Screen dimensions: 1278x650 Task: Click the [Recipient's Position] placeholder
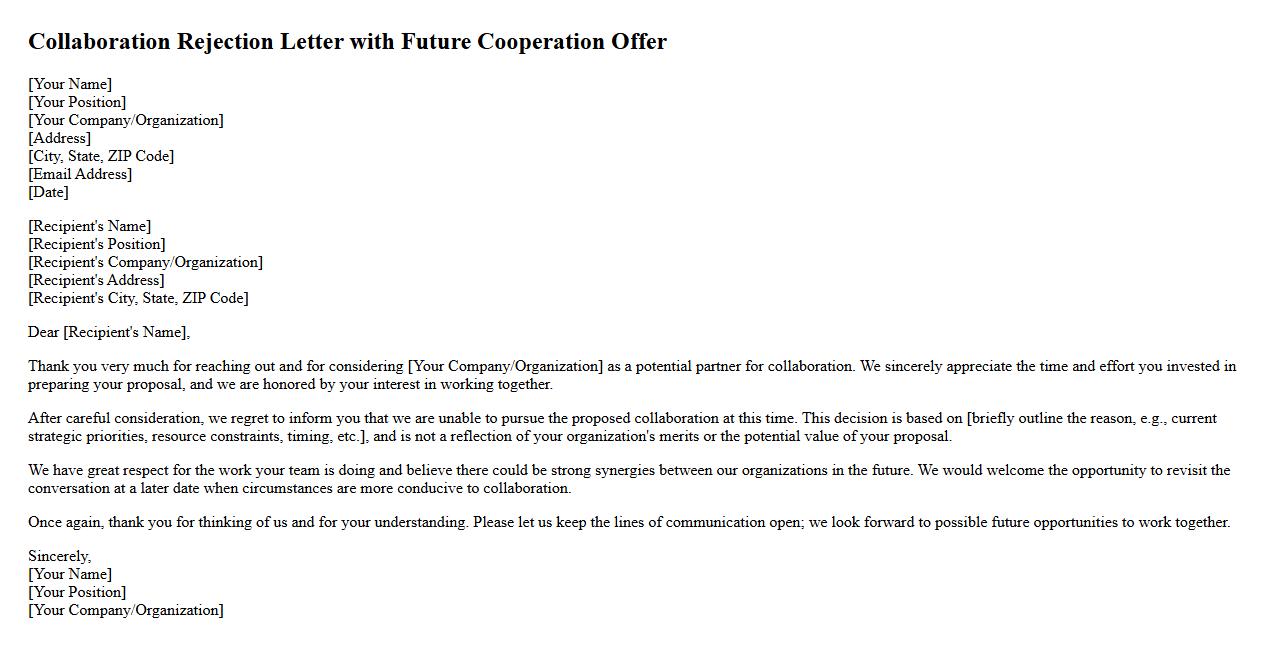pos(96,244)
